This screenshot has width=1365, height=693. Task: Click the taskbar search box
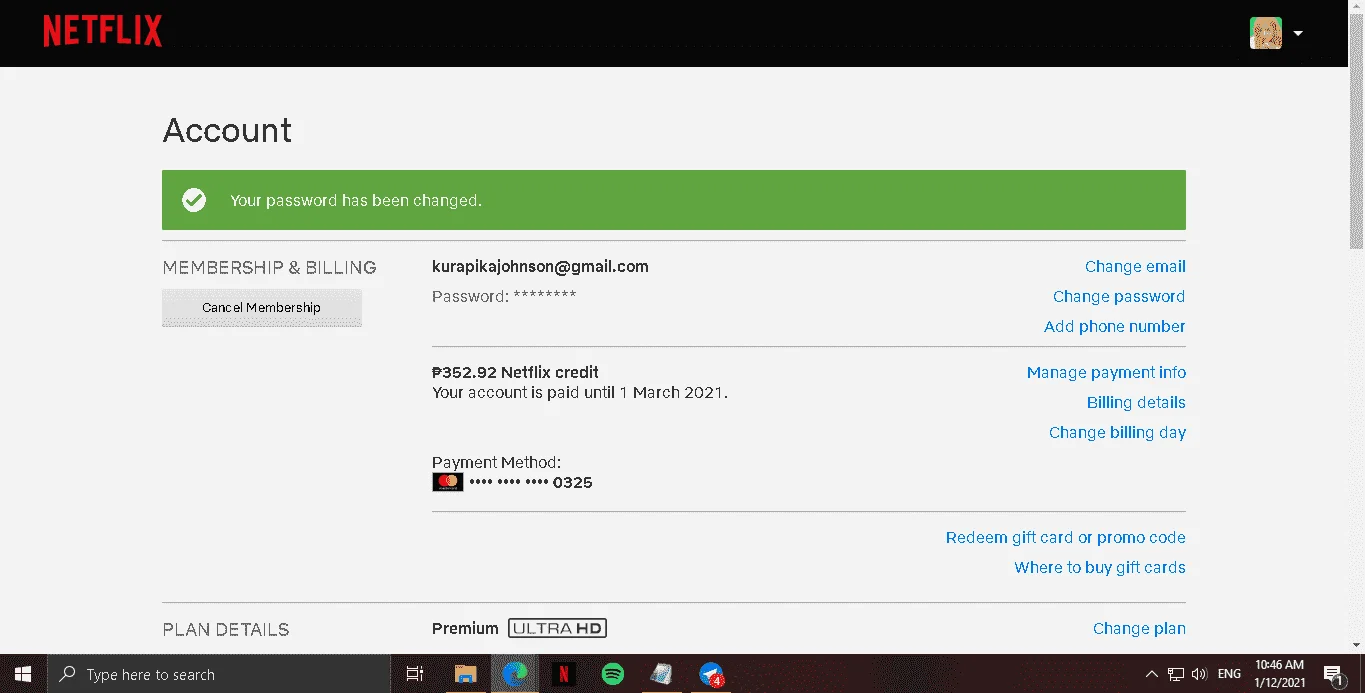pyautogui.click(x=219, y=674)
